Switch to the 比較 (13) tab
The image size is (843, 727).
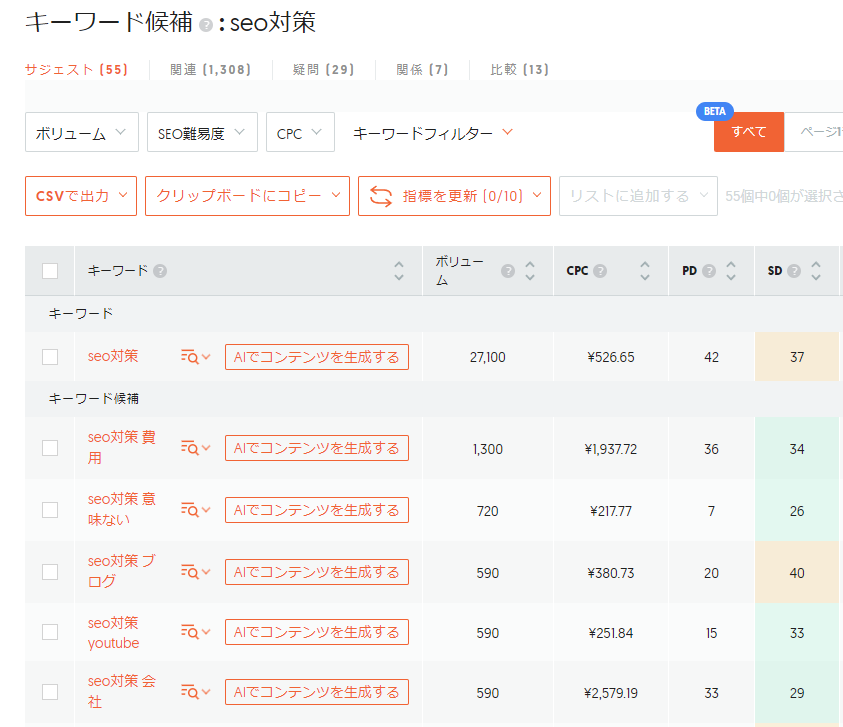point(519,69)
